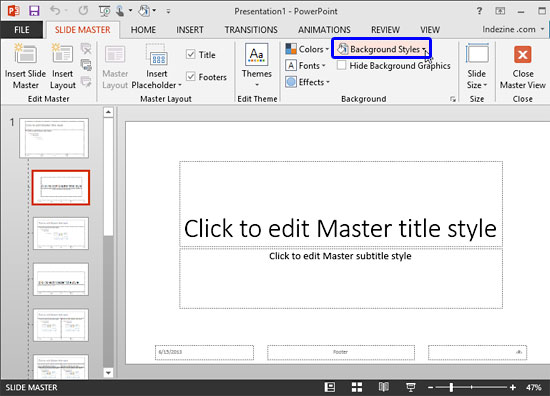Click the Touch/Mouse mode icon
Viewport: 550px width, 396px height.
click(120, 11)
